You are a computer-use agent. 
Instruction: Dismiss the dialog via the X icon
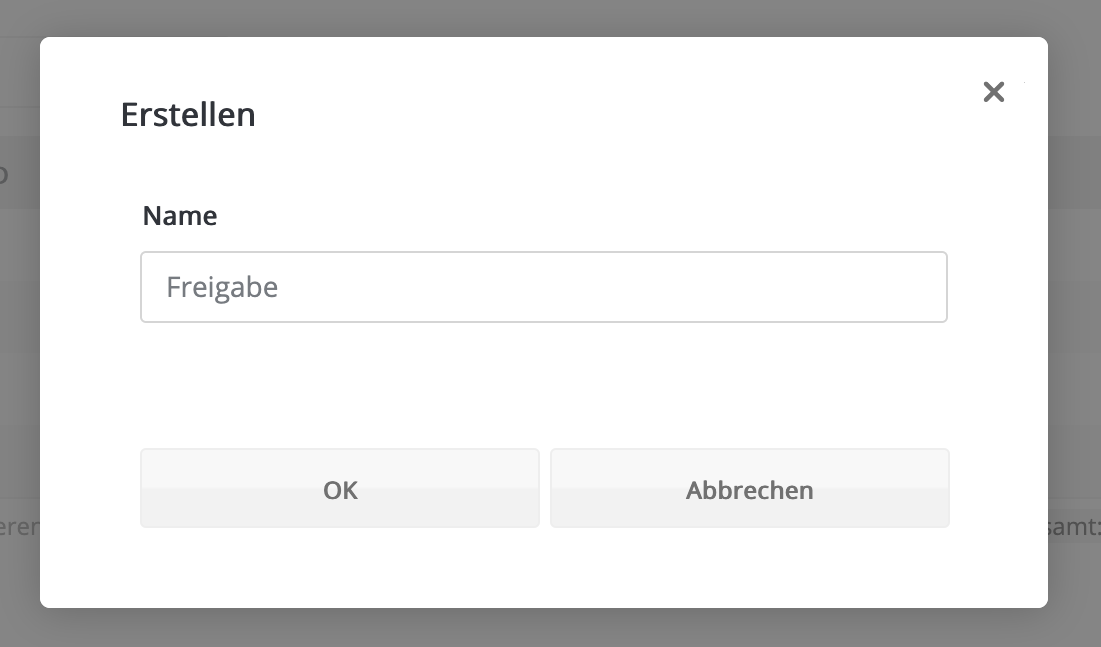[993, 92]
